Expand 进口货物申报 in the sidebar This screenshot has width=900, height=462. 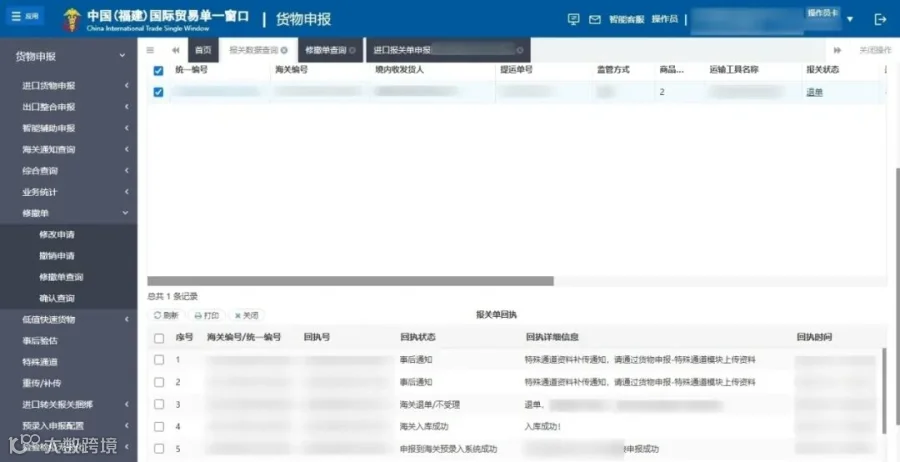point(69,86)
